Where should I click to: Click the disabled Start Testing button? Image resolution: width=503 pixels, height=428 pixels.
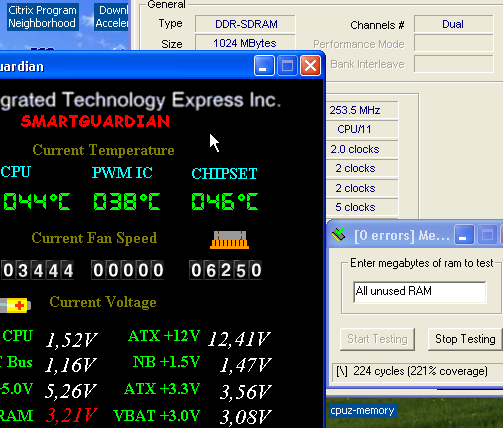(x=377, y=339)
